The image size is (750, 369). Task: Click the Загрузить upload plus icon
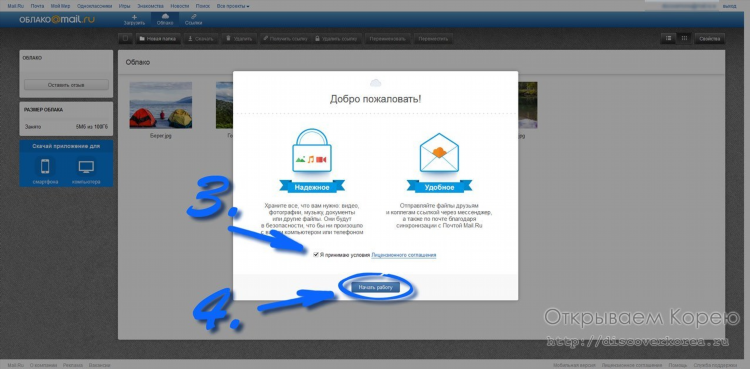134,17
